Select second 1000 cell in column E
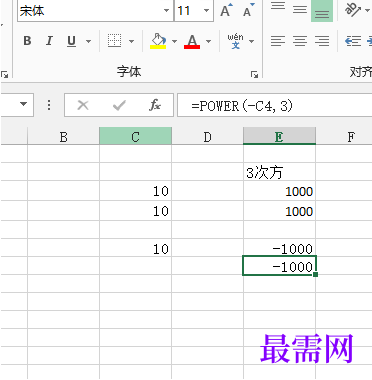The width and height of the screenshot is (372, 380). click(x=279, y=211)
